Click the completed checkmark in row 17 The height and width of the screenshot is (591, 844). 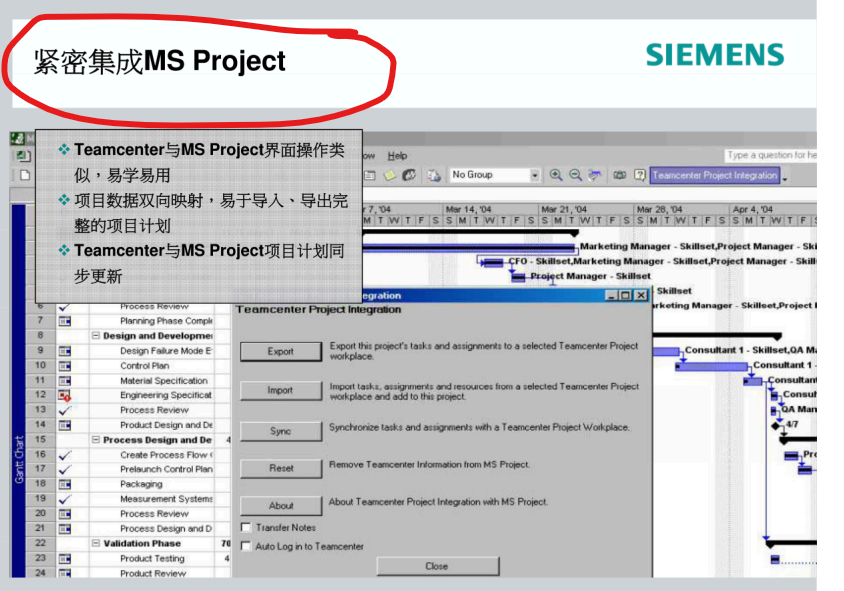pyautogui.click(x=65, y=470)
